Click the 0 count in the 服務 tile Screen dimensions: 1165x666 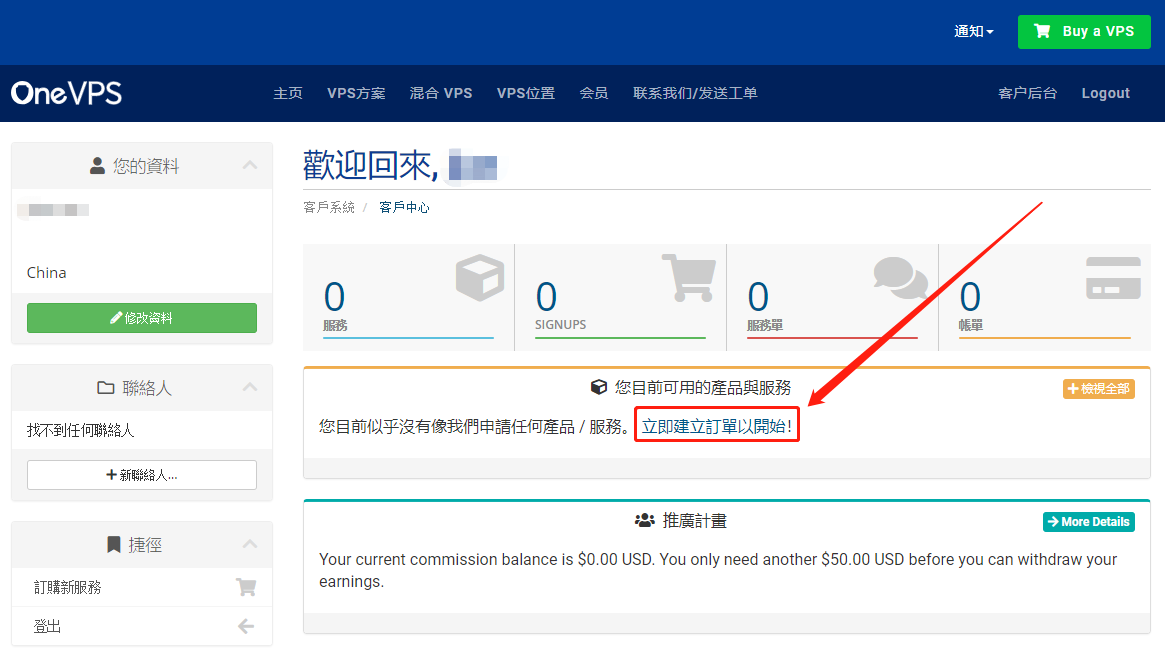coord(334,297)
